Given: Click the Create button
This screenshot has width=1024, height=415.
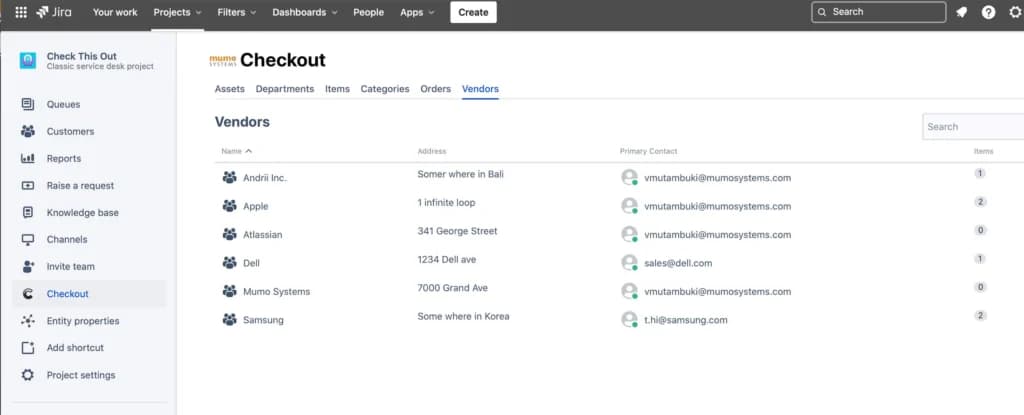Looking at the screenshot, I should pyautogui.click(x=473, y=12).
